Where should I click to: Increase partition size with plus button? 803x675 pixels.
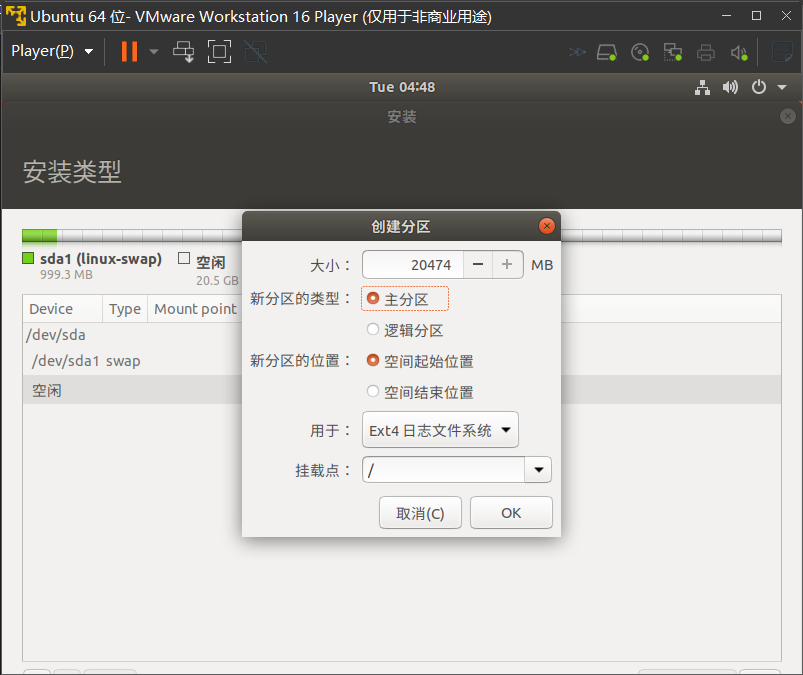click(x=507, y=265)
